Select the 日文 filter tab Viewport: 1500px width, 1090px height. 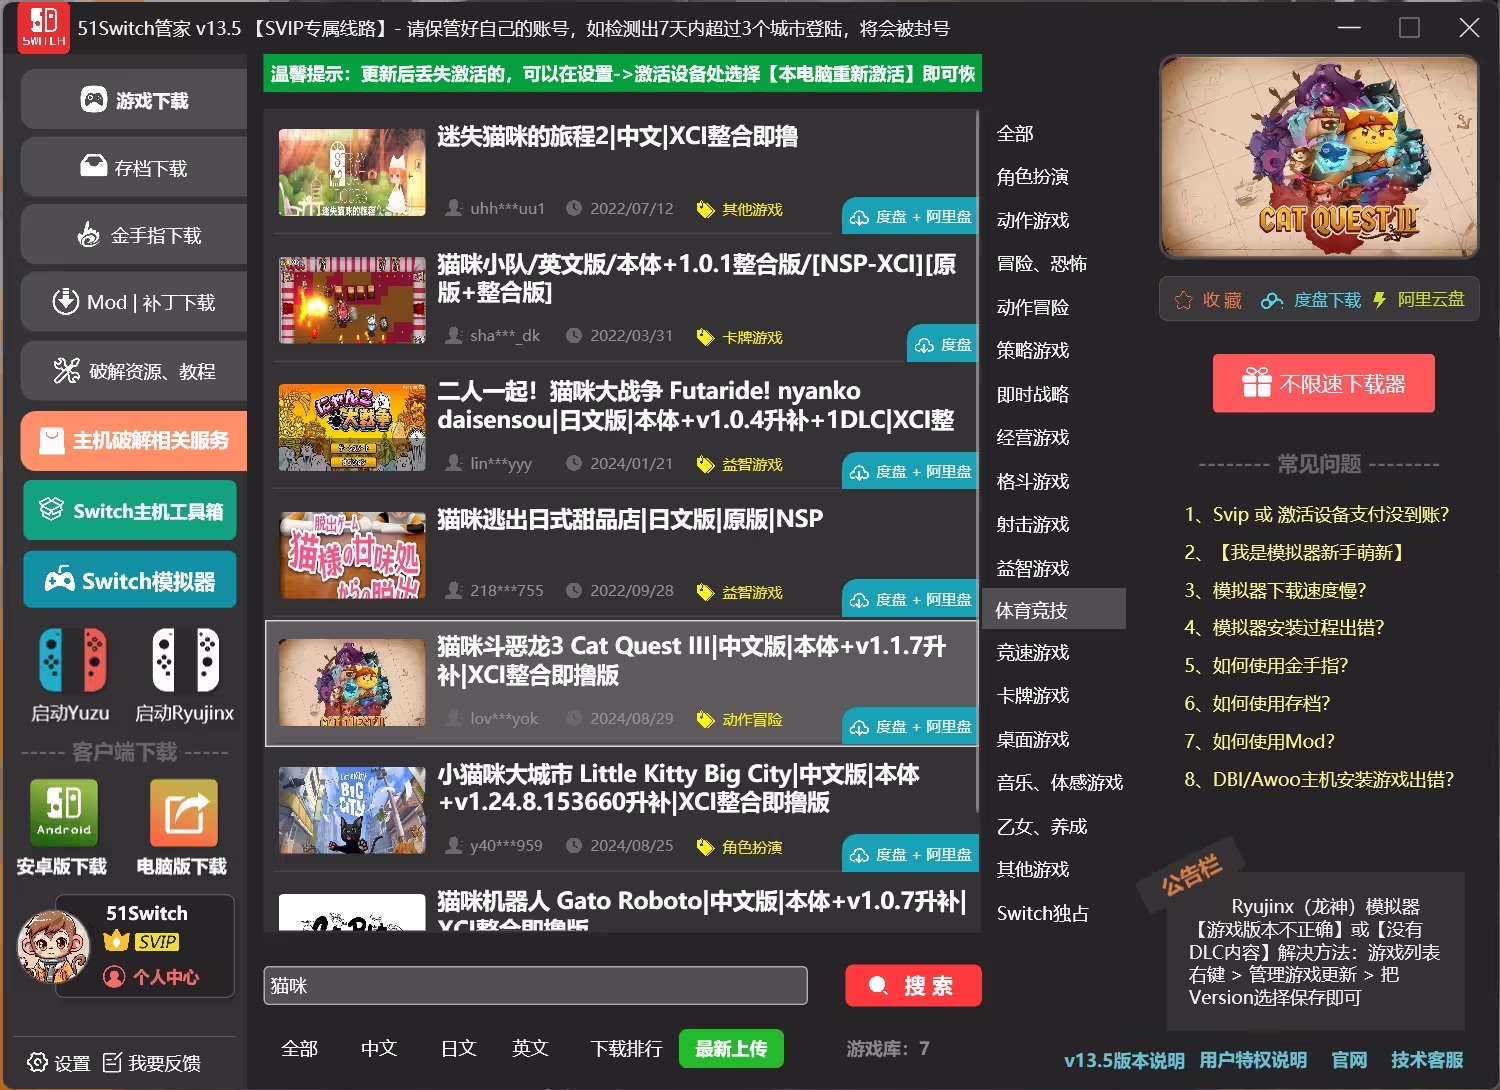click(x=458, y=1048)
